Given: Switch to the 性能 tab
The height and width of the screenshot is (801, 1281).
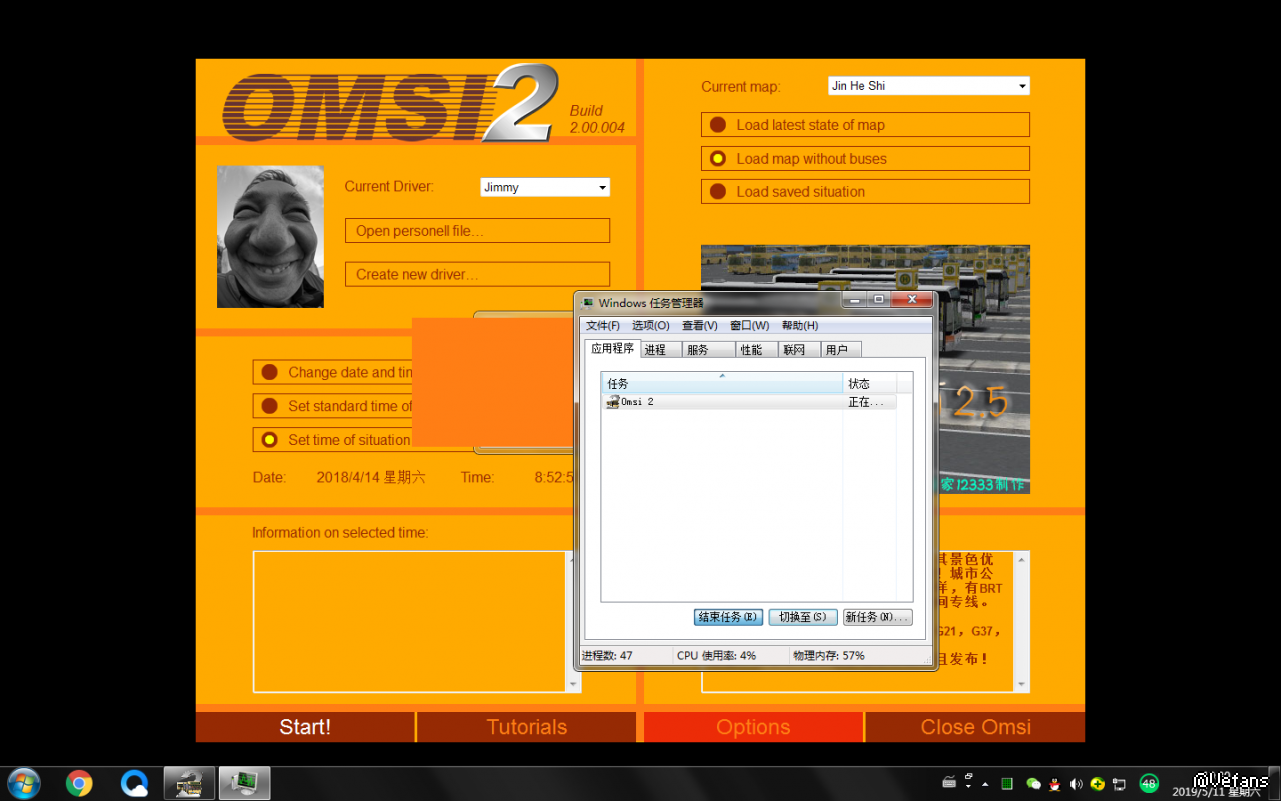Looking at the screenshot, I should pyautogui.click(x=751, y=350).
